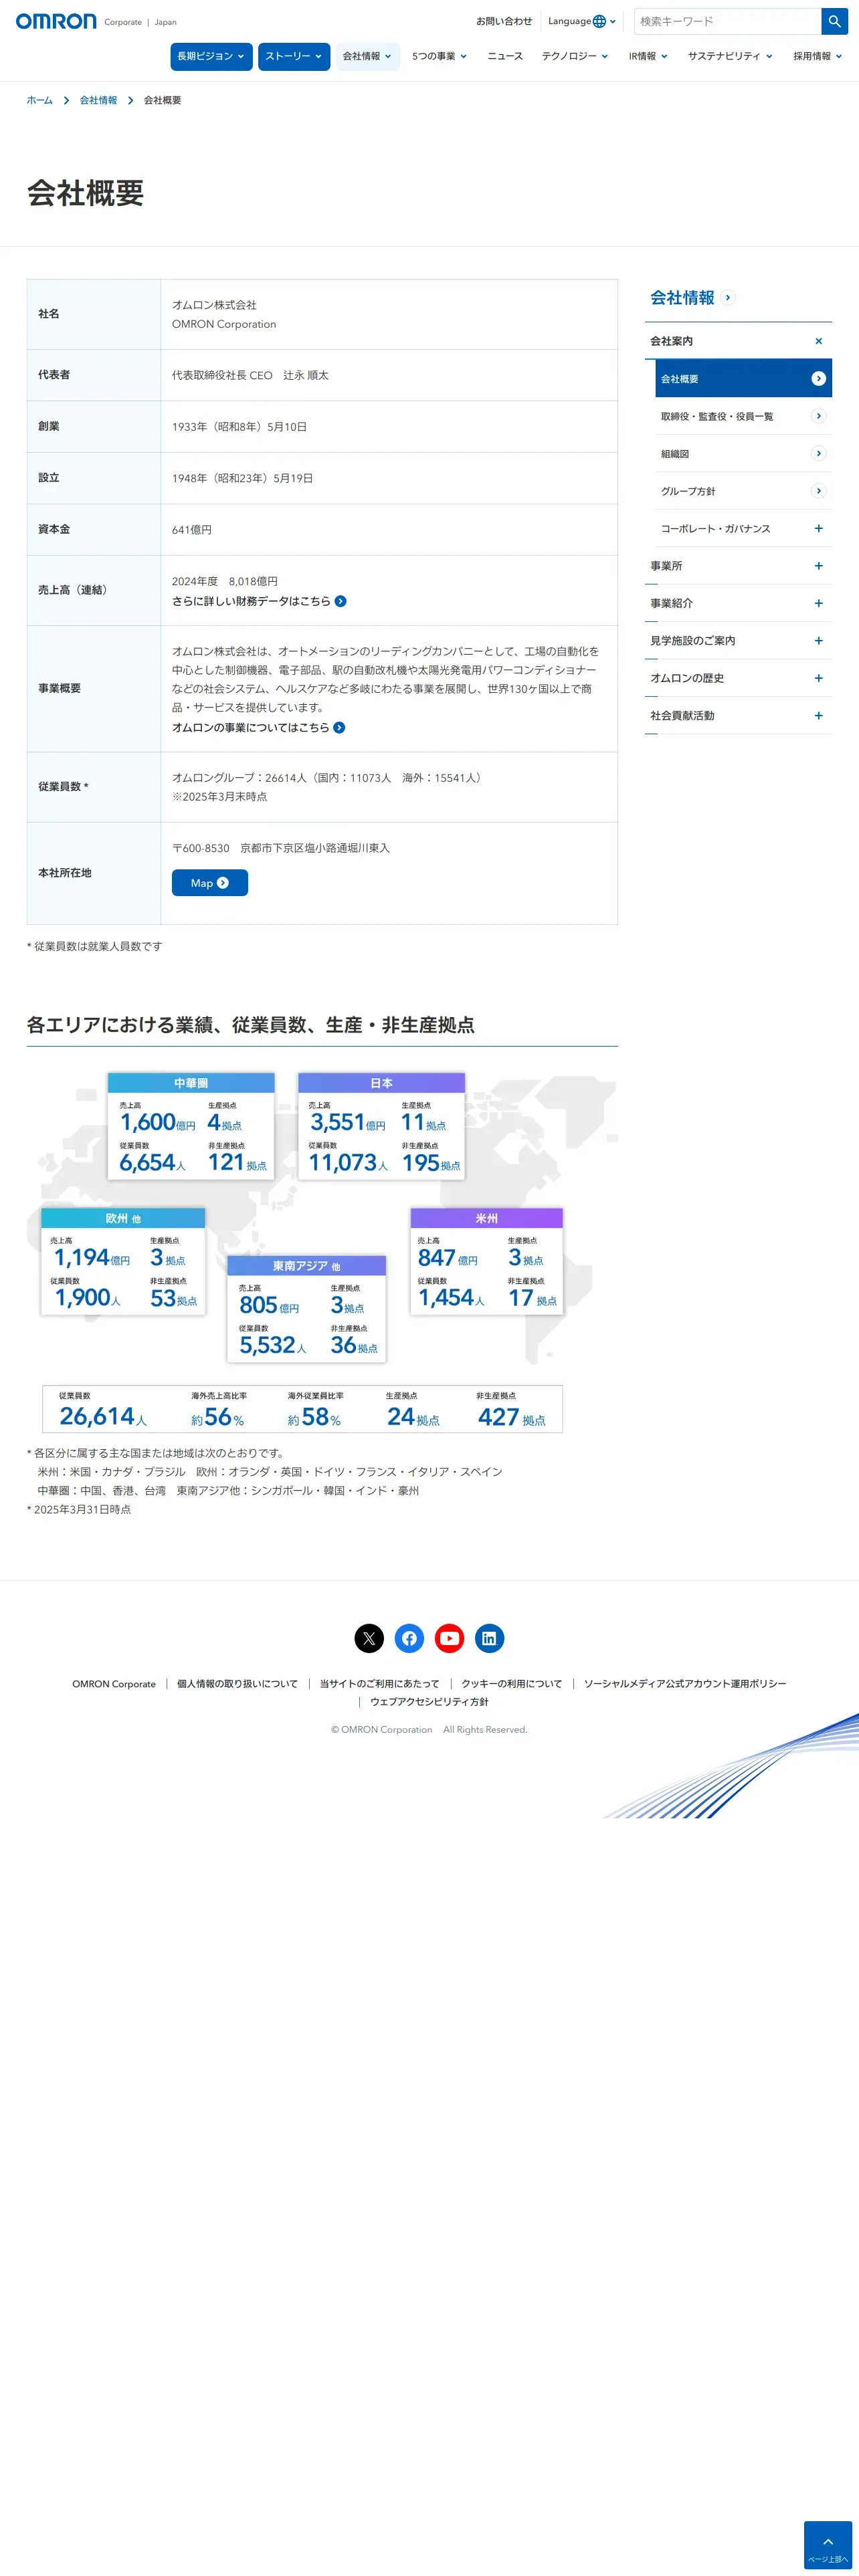
Task: Click arrow icon in 取締役・監査役・役員一覧 row
Action: point(818,416)
